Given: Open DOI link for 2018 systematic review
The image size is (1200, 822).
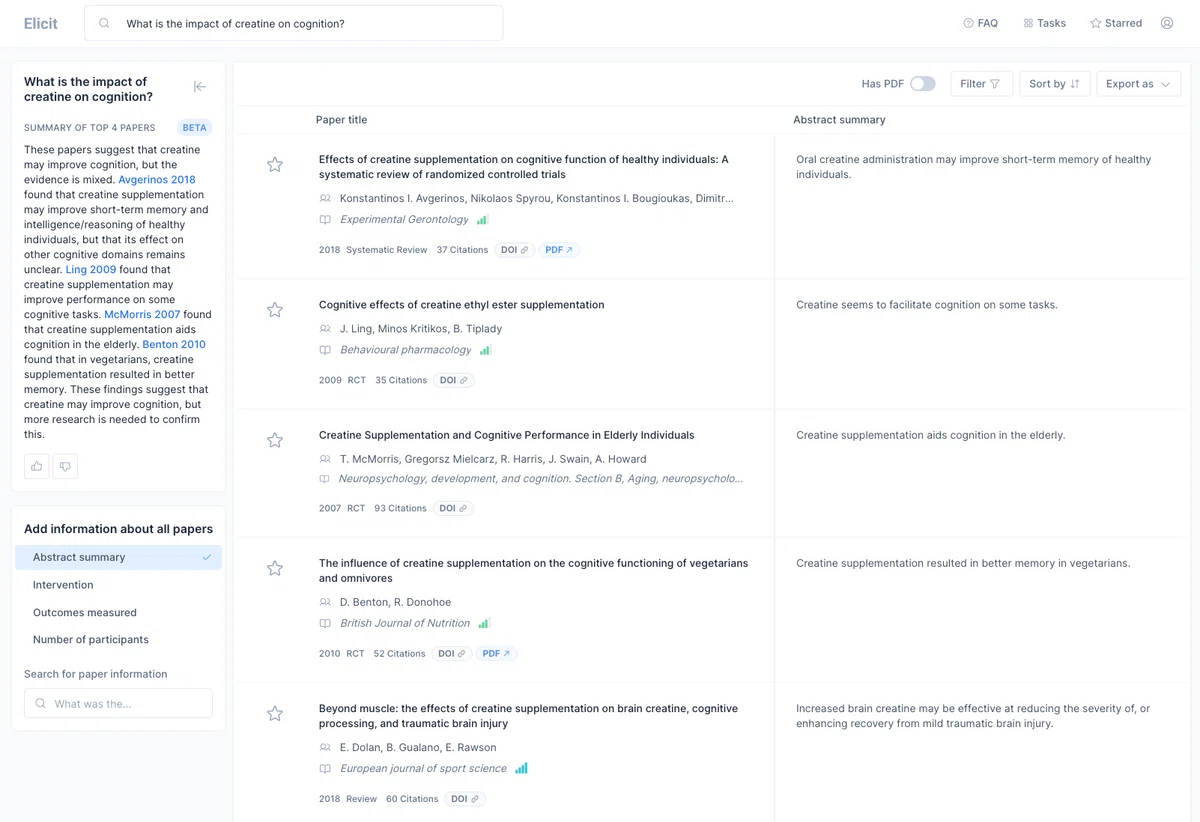Looking at the screenshot, I should [514, 250].
